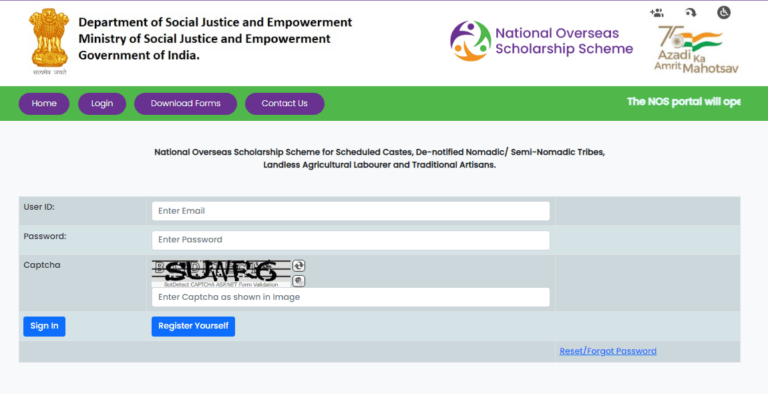Click the Government of India emblem
The height and width of the screenshot is (394, 768).
(x=49, y=42)
